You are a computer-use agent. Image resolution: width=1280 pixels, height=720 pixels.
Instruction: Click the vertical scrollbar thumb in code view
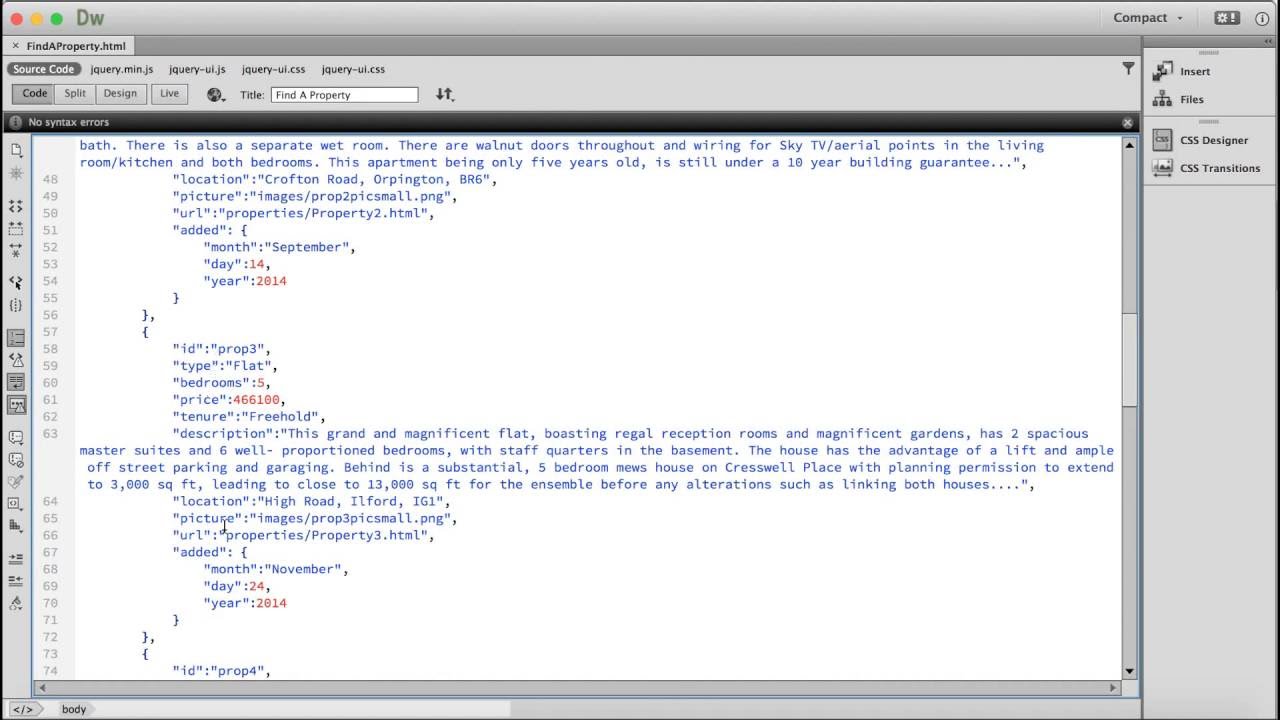[x=1130, y=360]
